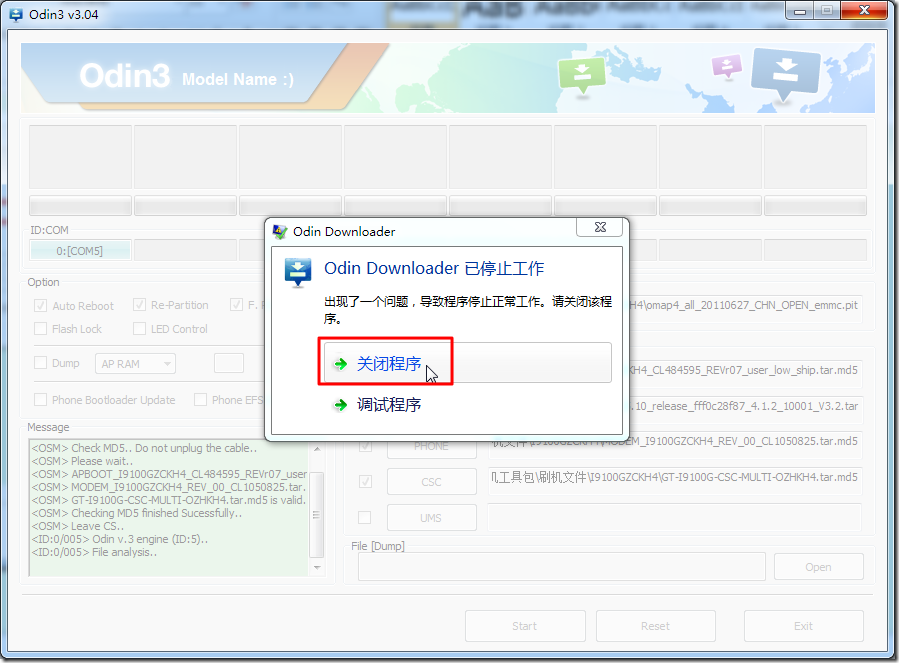
Task: Click the PHONE file button
Action: (x=432, y=446)
